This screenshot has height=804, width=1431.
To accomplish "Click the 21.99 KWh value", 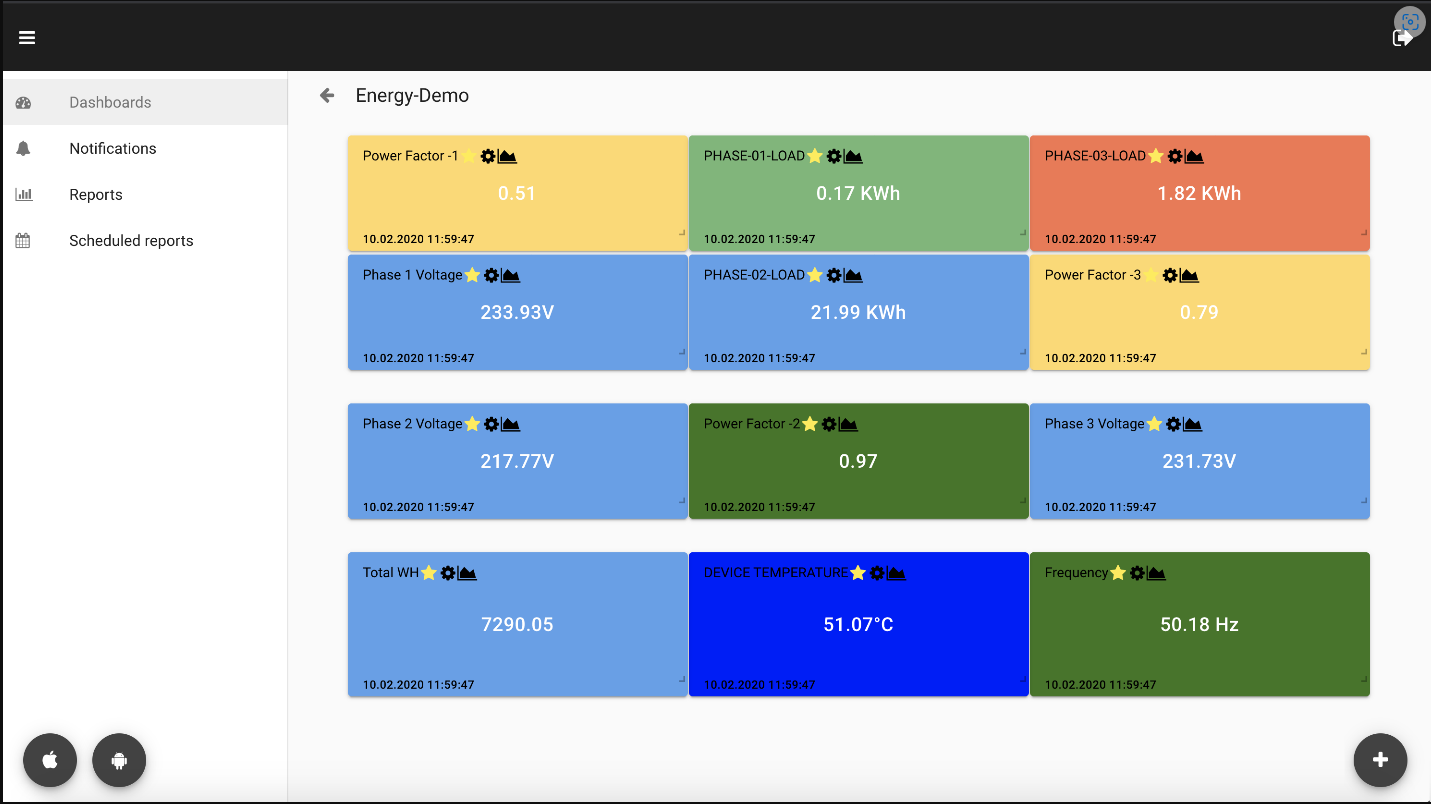I will (858, 312).
